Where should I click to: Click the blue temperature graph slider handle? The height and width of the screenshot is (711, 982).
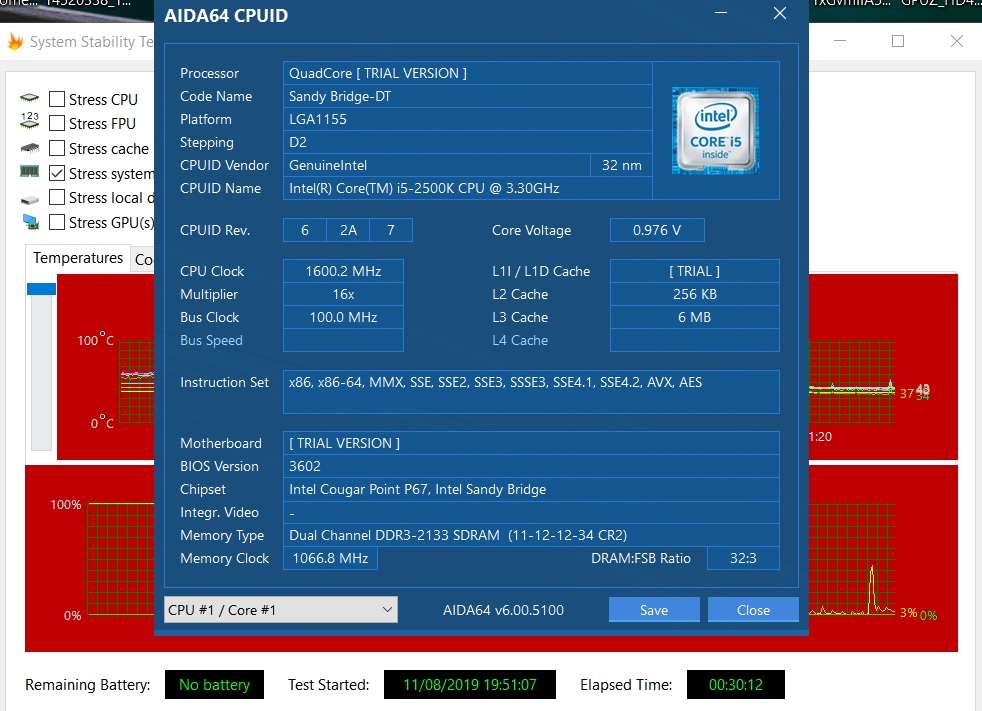coord(41,289)
